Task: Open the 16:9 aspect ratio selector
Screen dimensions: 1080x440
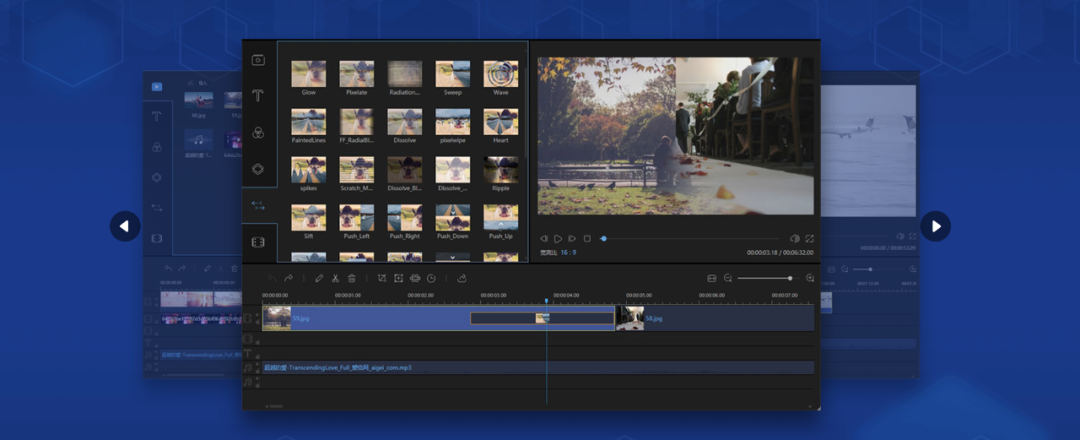Action: click(x=567, y=253)
